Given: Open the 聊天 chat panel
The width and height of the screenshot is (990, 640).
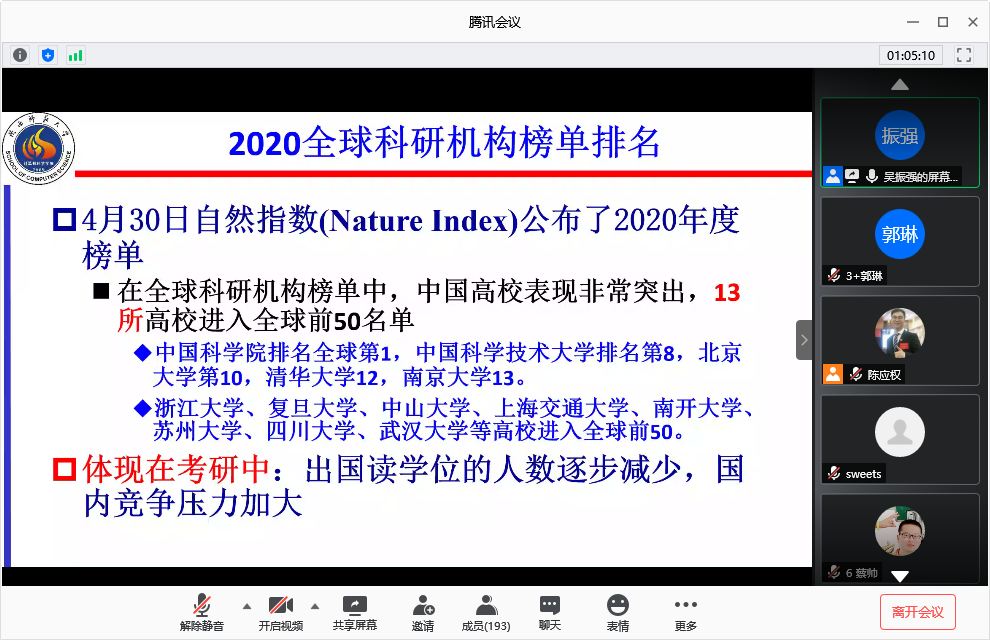Looking at the screenshot, I should (549, 612).
